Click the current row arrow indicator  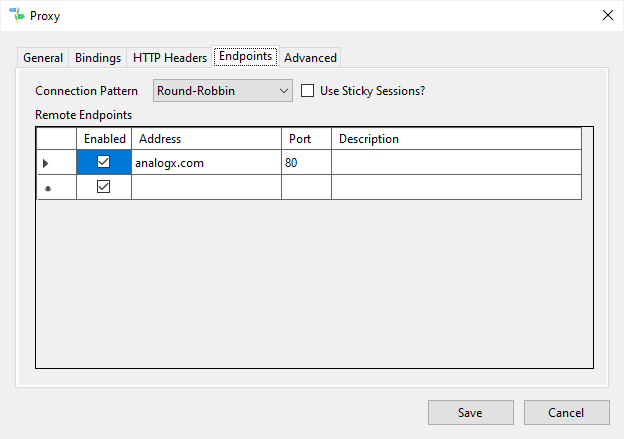click(x=46, y=163)
